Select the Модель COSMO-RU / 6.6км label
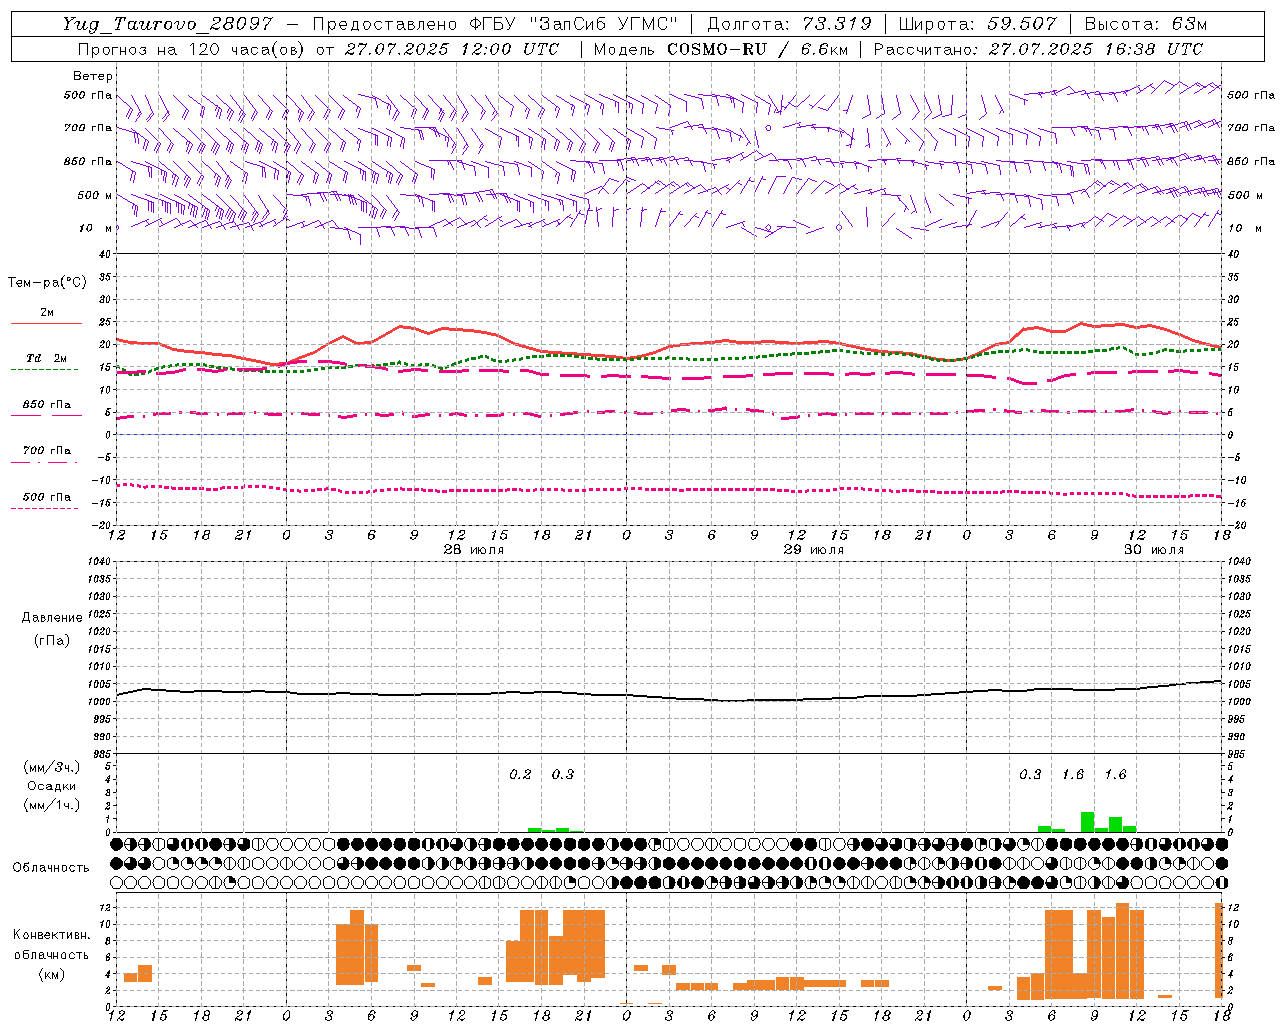Image resolution: width=1280 pixels, height=1024 pixels. (719, 49)
